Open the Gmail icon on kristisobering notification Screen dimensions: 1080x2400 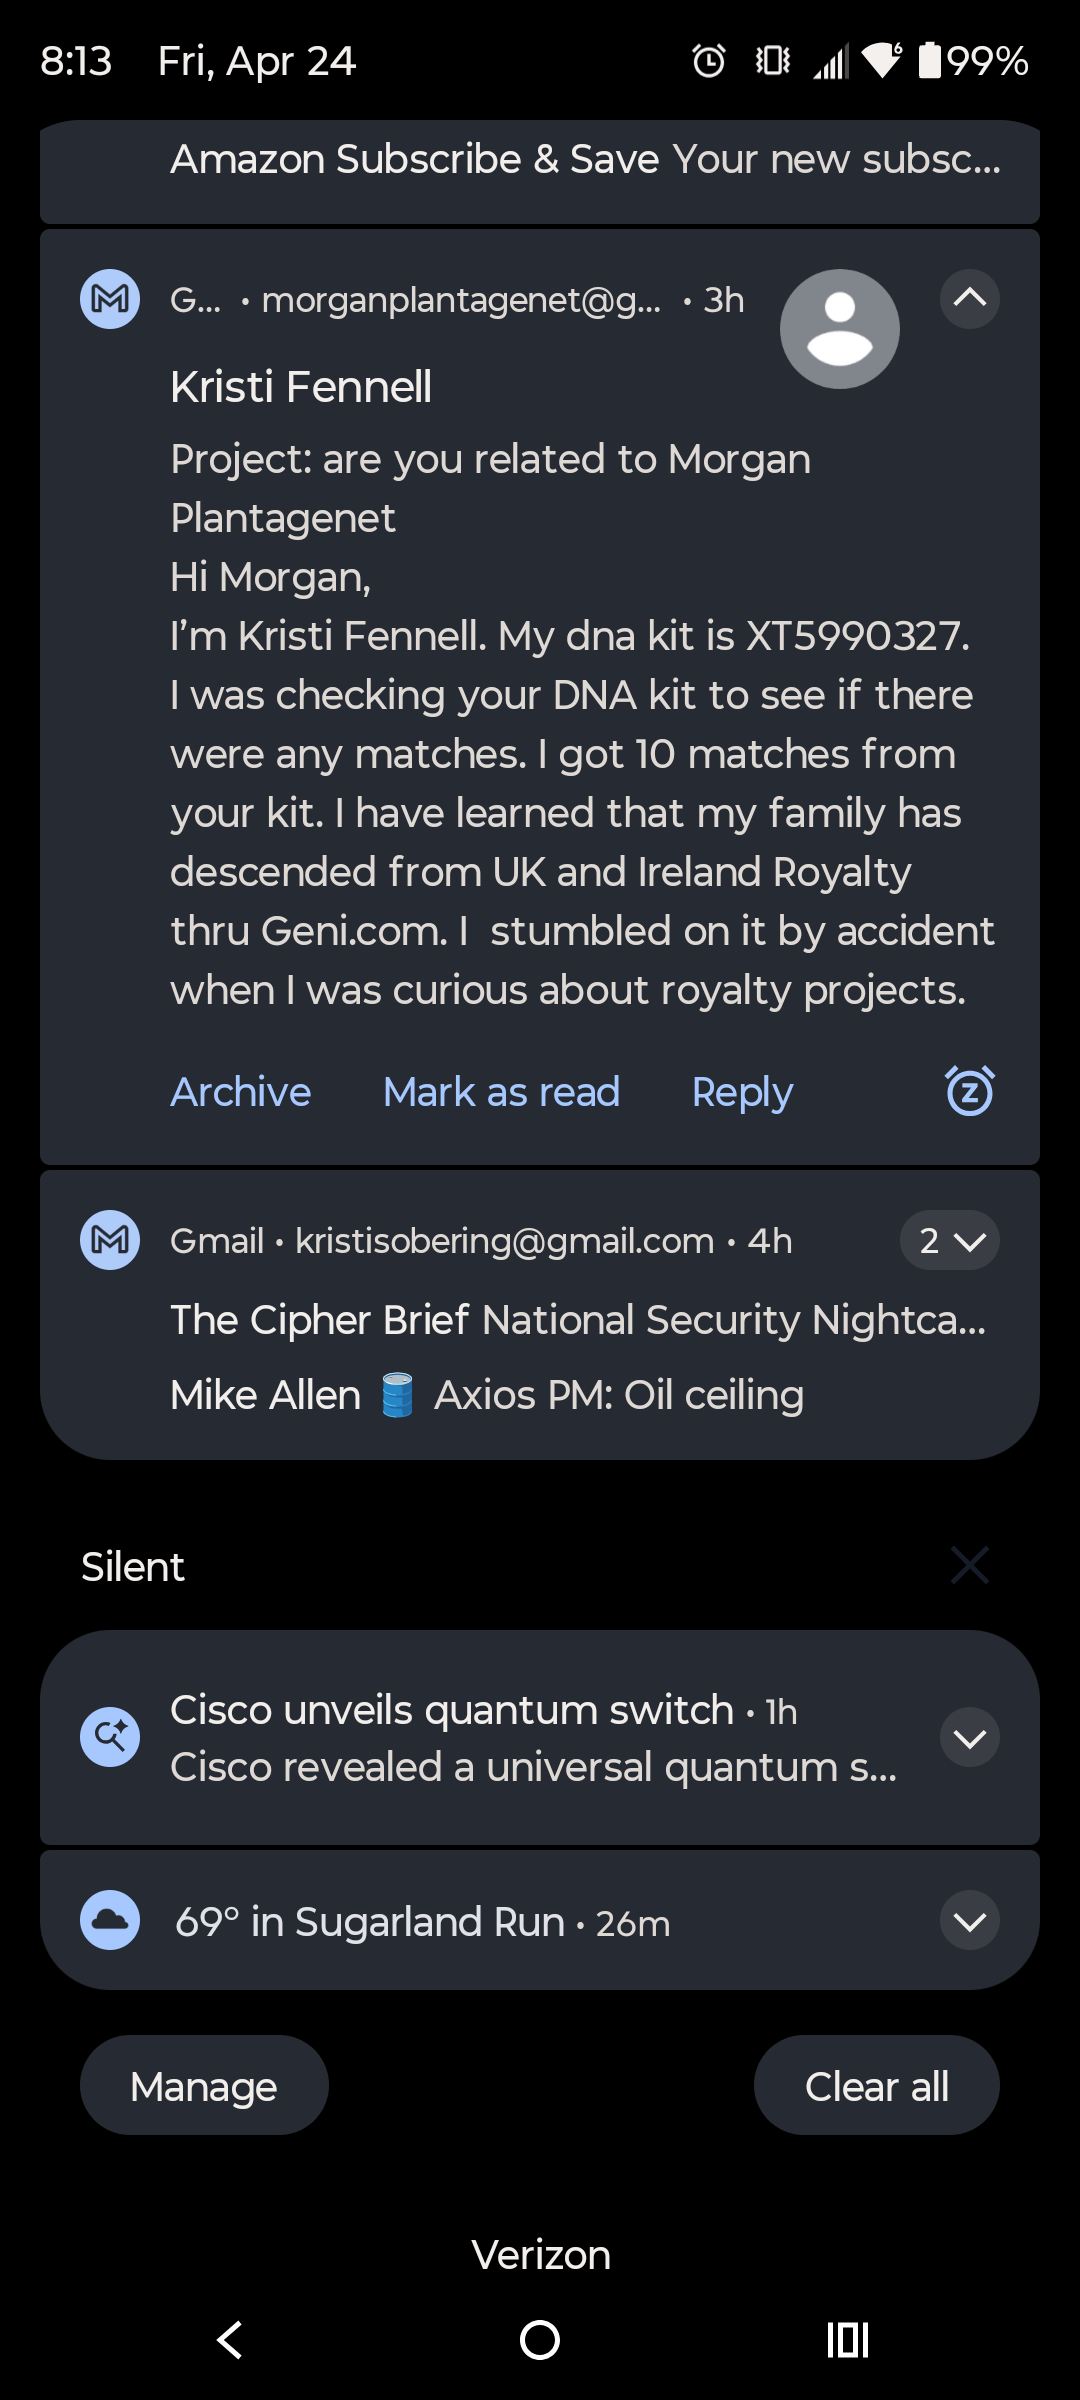pyautogui.click(x=109, y=1240)
